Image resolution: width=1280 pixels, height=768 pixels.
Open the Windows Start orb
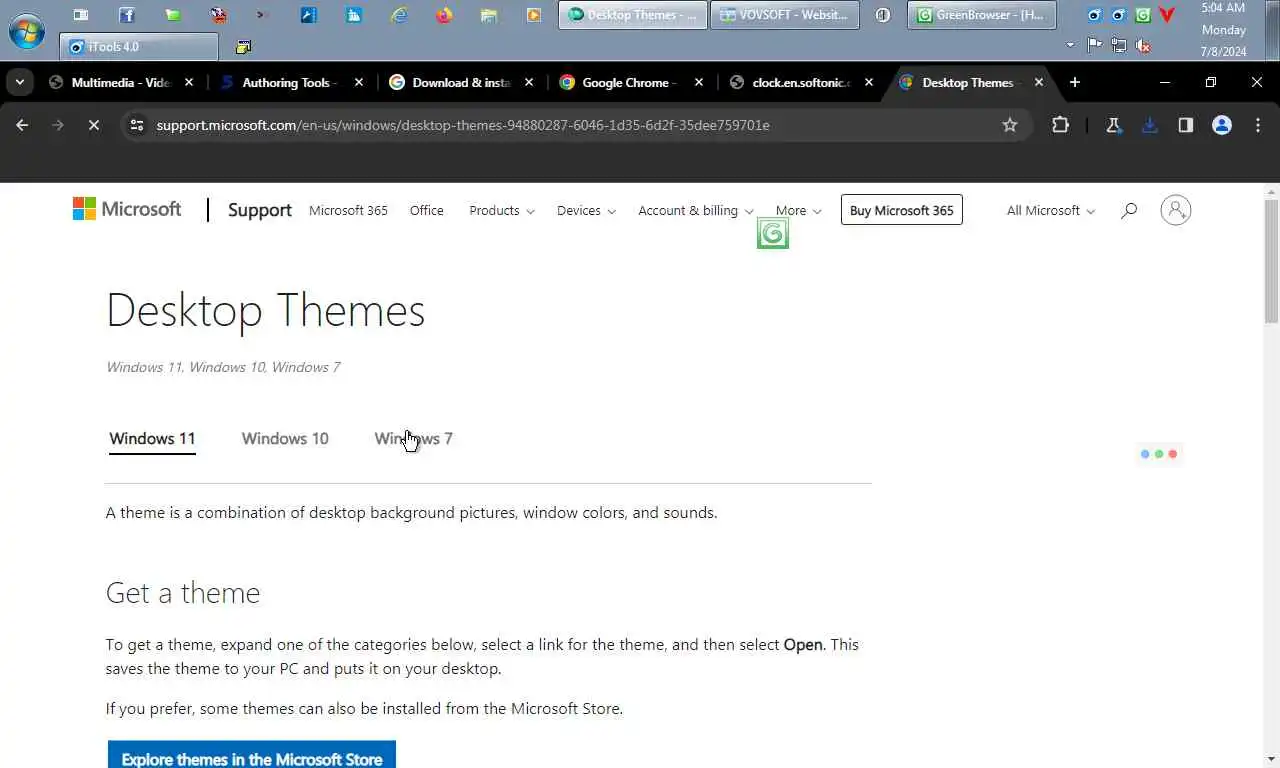pyautogui.click(x=26, y=30)
